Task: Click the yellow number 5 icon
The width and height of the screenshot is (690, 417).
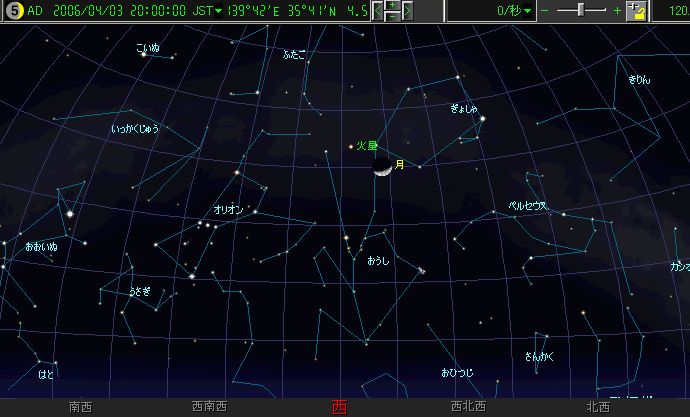Action: (14, 11)
